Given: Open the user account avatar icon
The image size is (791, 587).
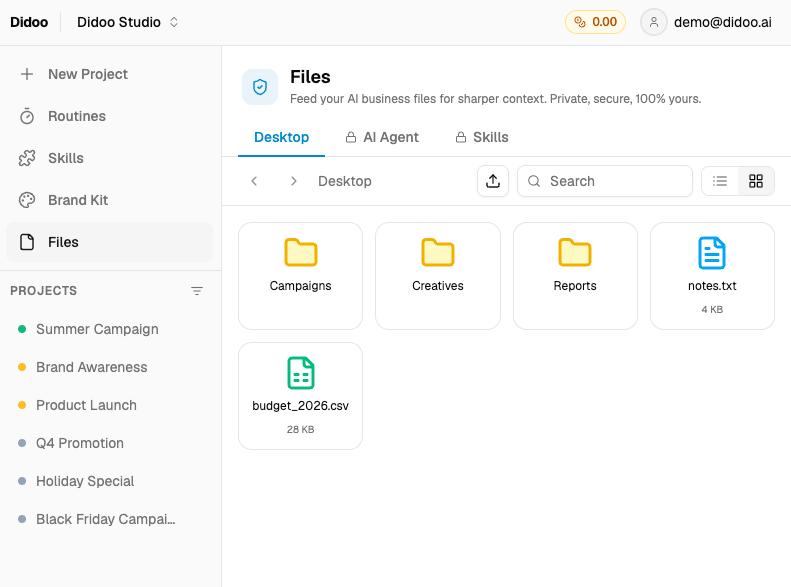Looking at the screenshot, I should point(654,22).
